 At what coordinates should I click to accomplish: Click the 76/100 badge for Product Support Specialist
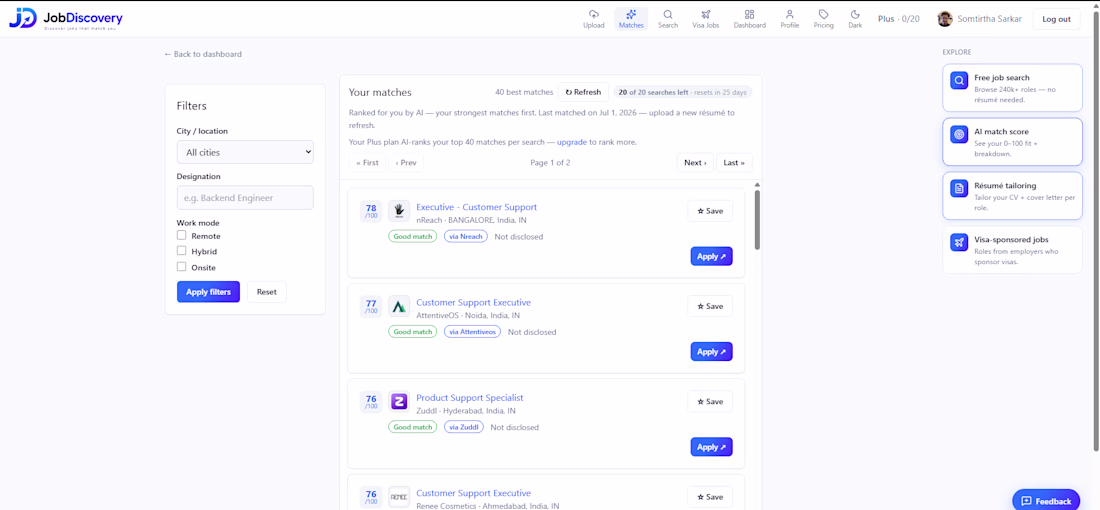tap(371, 402)
